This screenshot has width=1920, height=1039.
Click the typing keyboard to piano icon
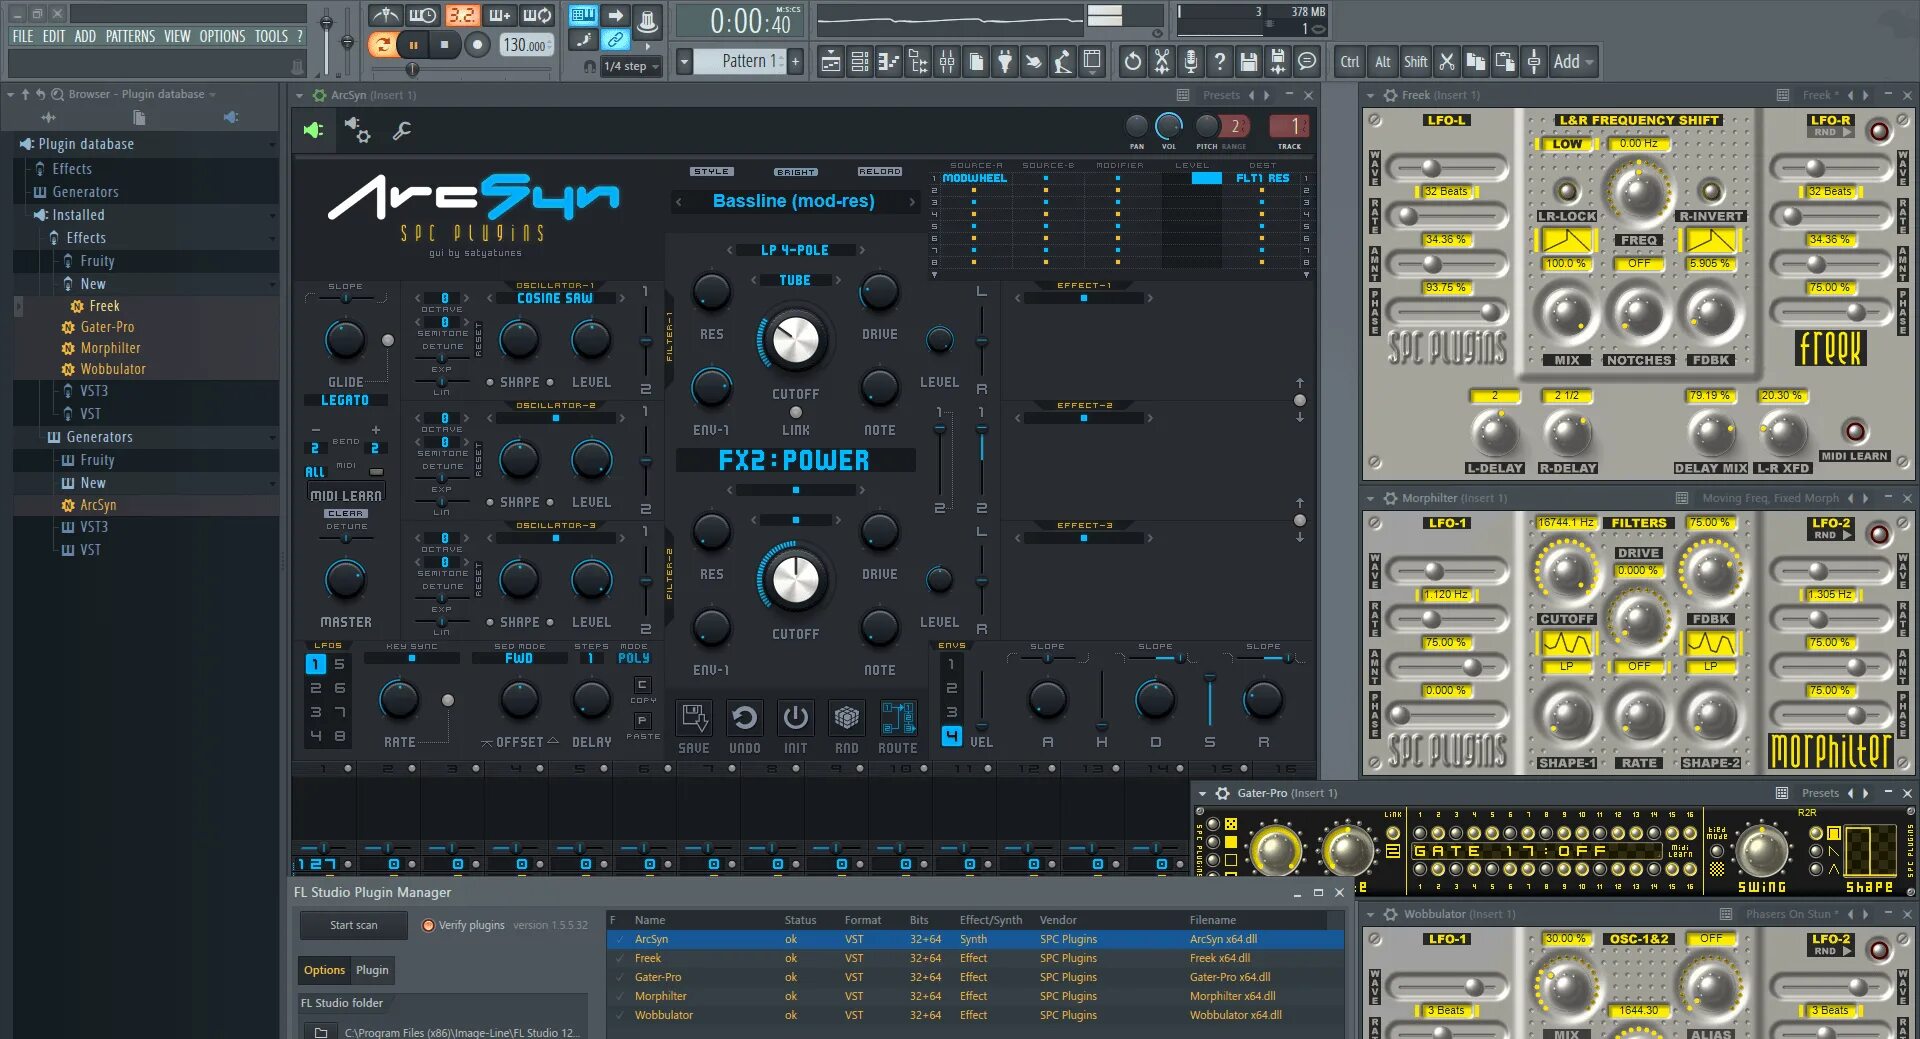tap(583, 15)
